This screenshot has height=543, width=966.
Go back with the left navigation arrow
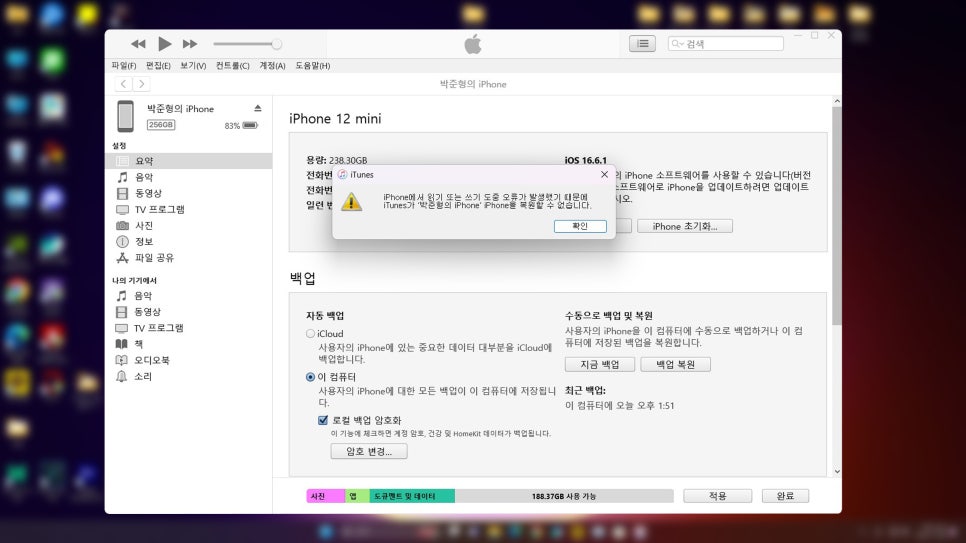124,84
